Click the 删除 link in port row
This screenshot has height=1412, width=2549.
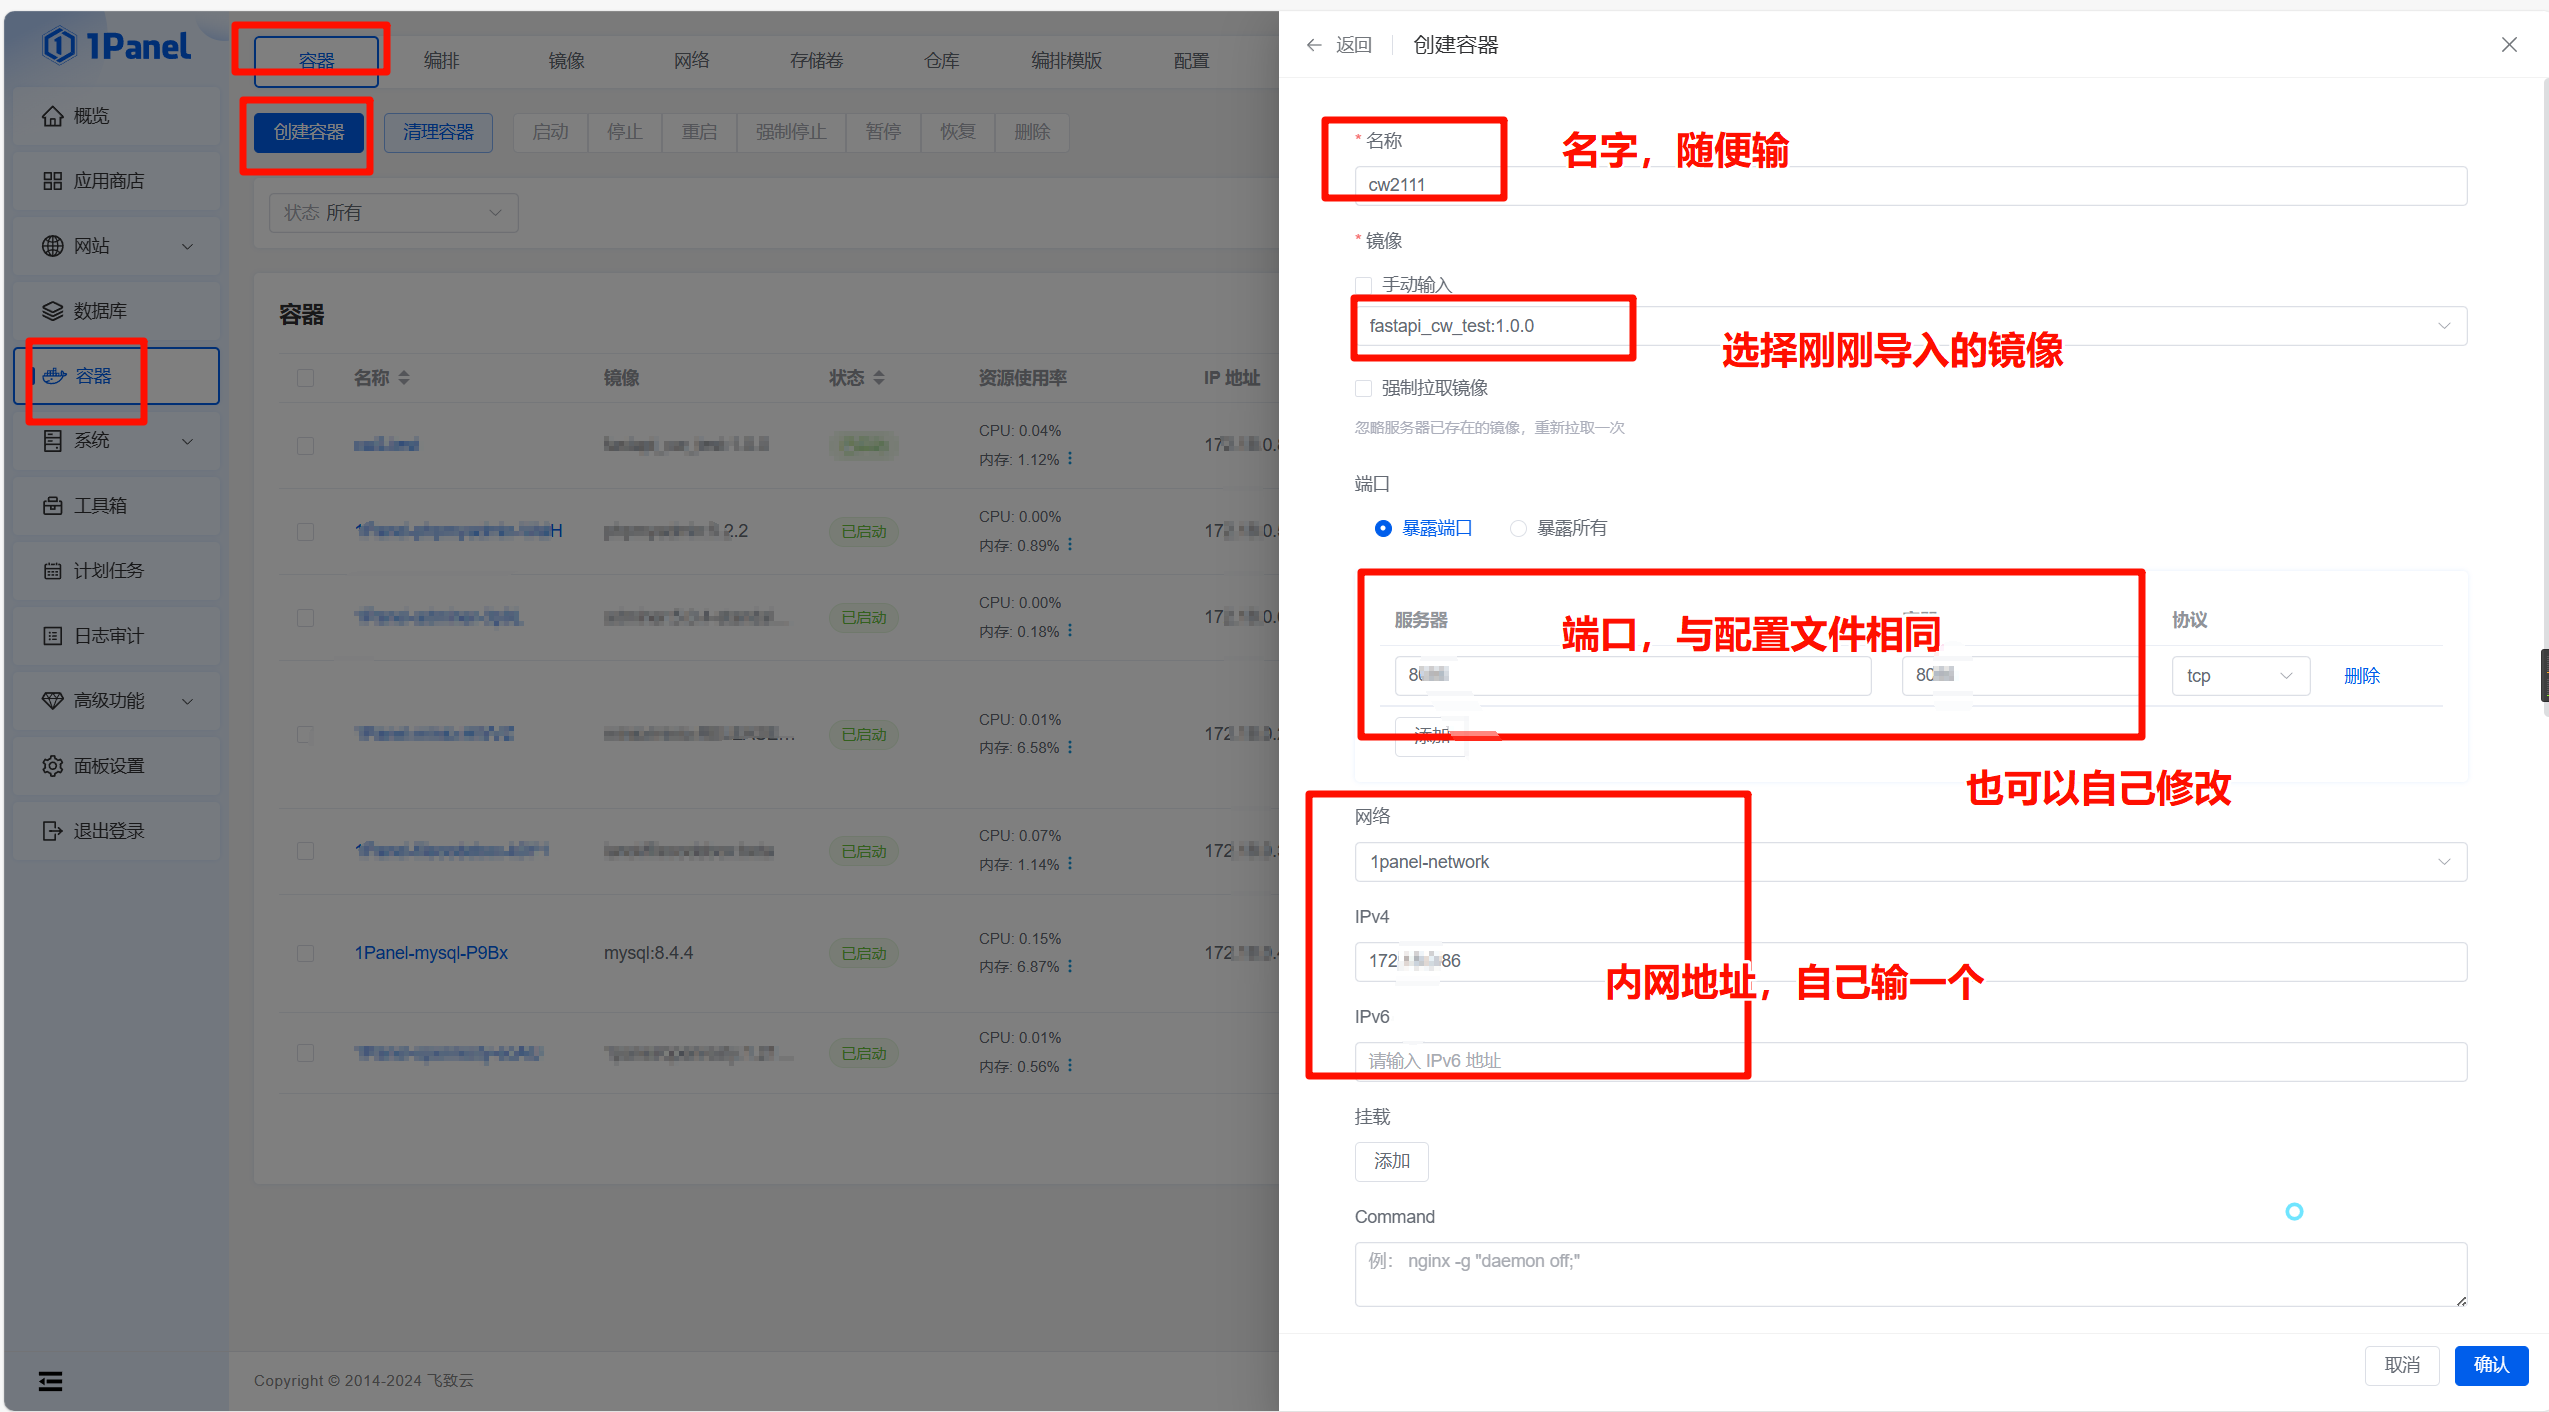[x=2361, y=676]
